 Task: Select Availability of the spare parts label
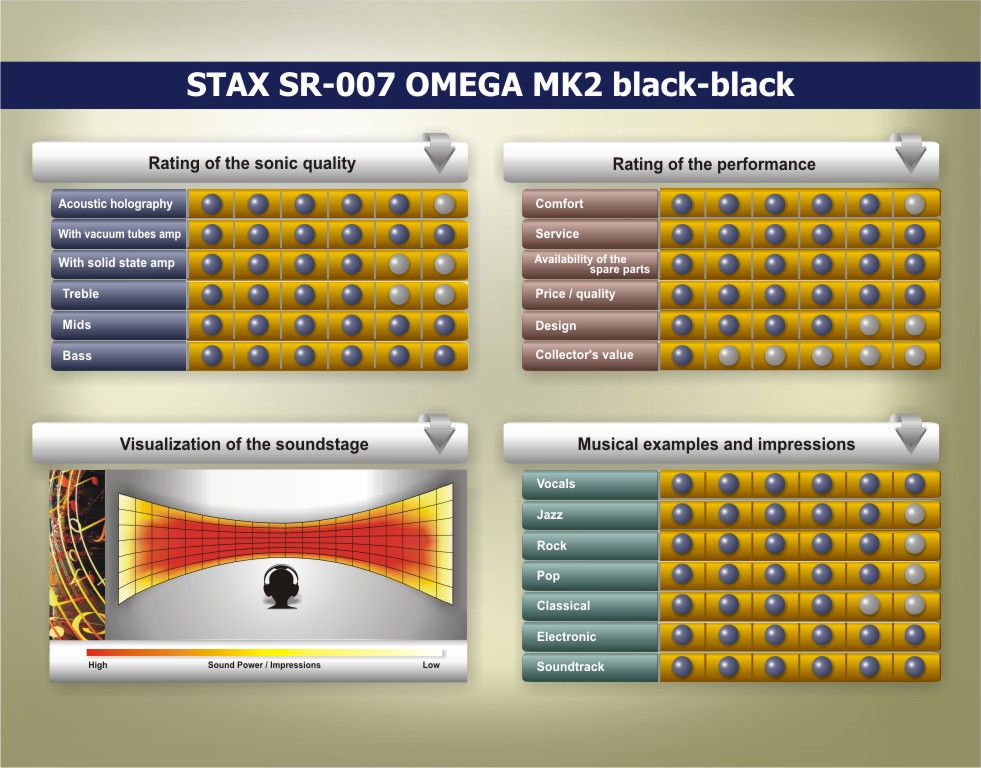coord(590,264)
